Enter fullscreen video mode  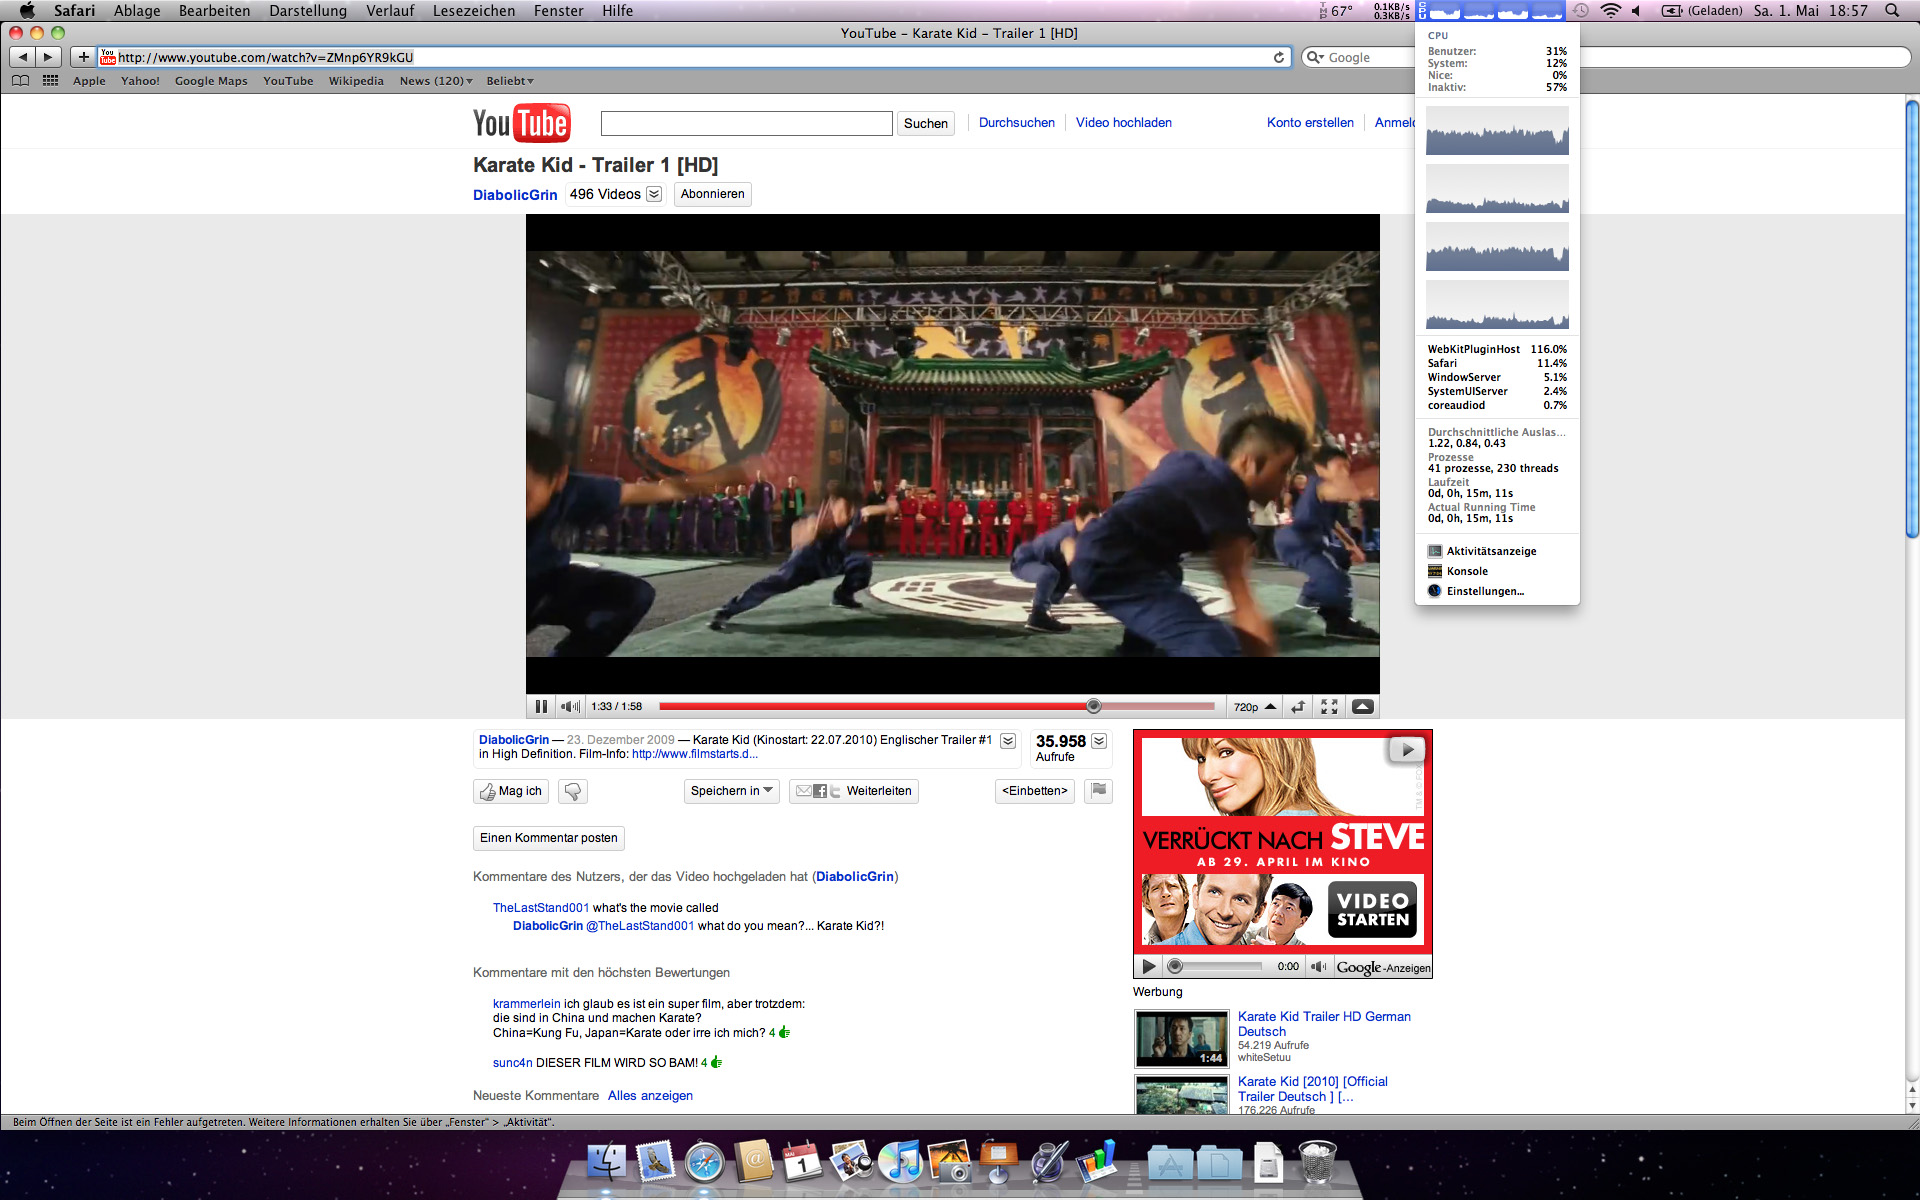[x=1329, y=707]
